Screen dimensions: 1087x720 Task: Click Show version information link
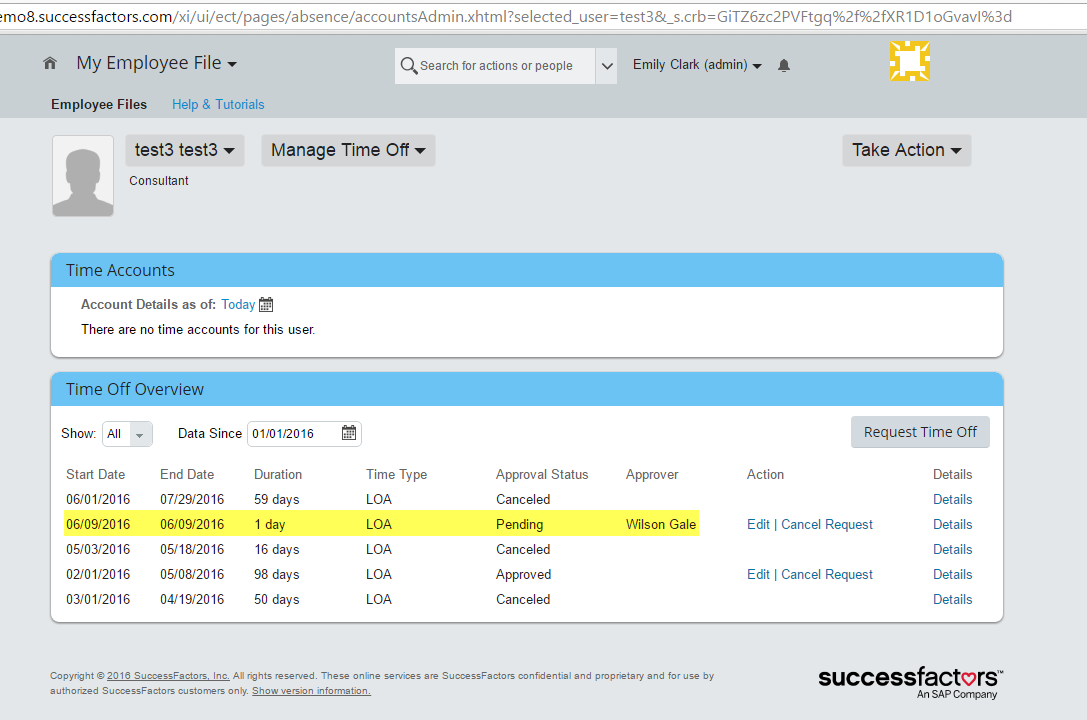coord(311,691)
